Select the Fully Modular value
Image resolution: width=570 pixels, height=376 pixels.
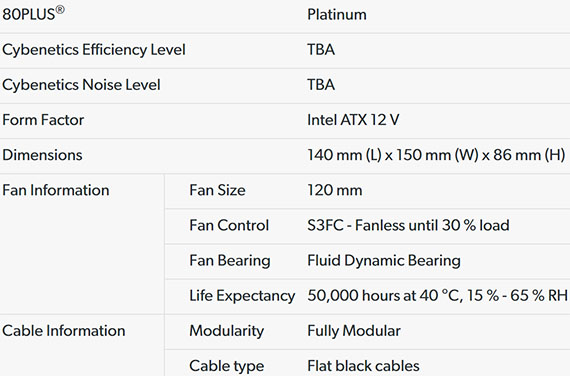tap(354, 331)
